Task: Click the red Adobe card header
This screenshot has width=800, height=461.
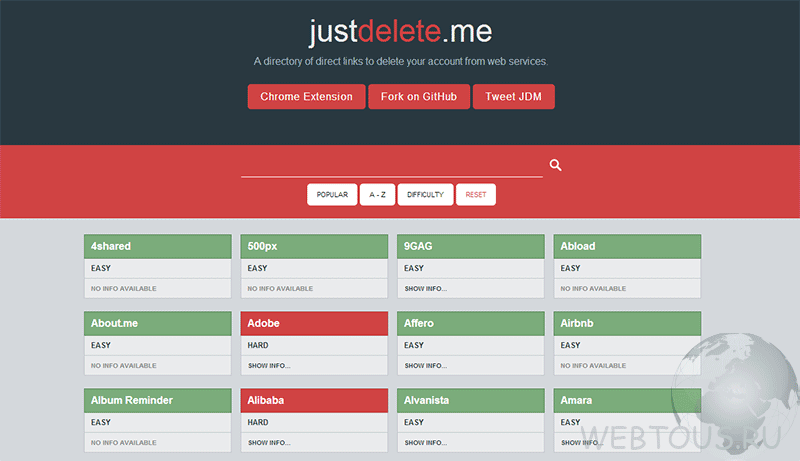Action: (x=314, y=323)
